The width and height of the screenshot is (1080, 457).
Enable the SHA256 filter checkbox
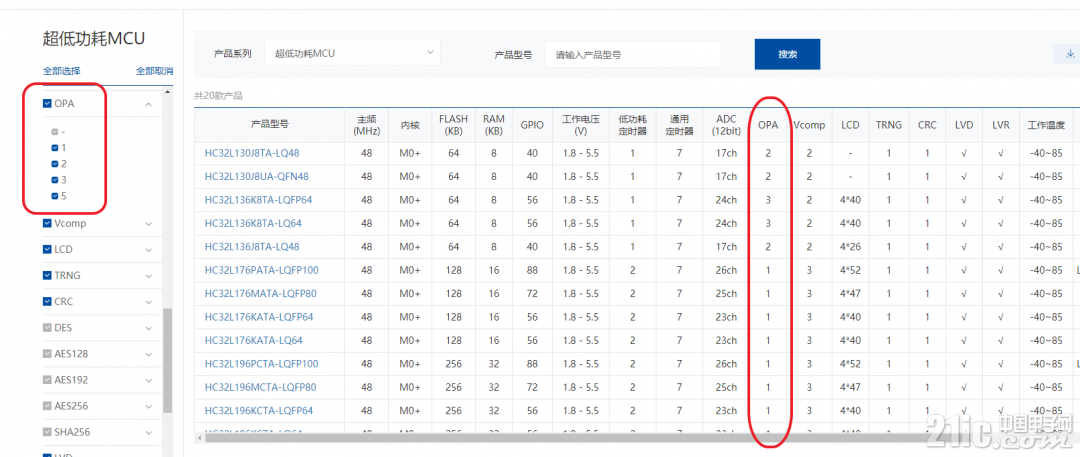tap(47, 433)
